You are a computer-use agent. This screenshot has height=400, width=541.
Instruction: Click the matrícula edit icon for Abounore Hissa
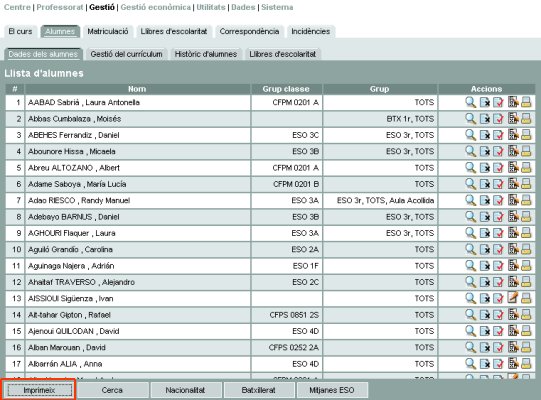tap(513, 151)
